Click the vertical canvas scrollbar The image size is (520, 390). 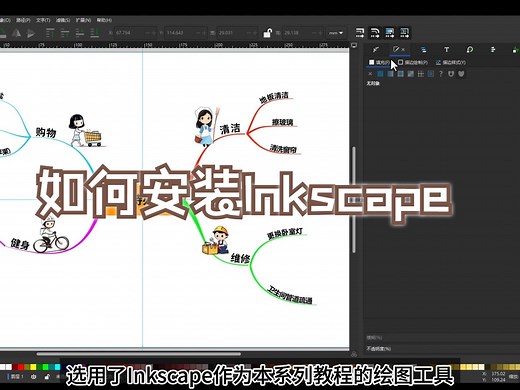pos(354,199)
